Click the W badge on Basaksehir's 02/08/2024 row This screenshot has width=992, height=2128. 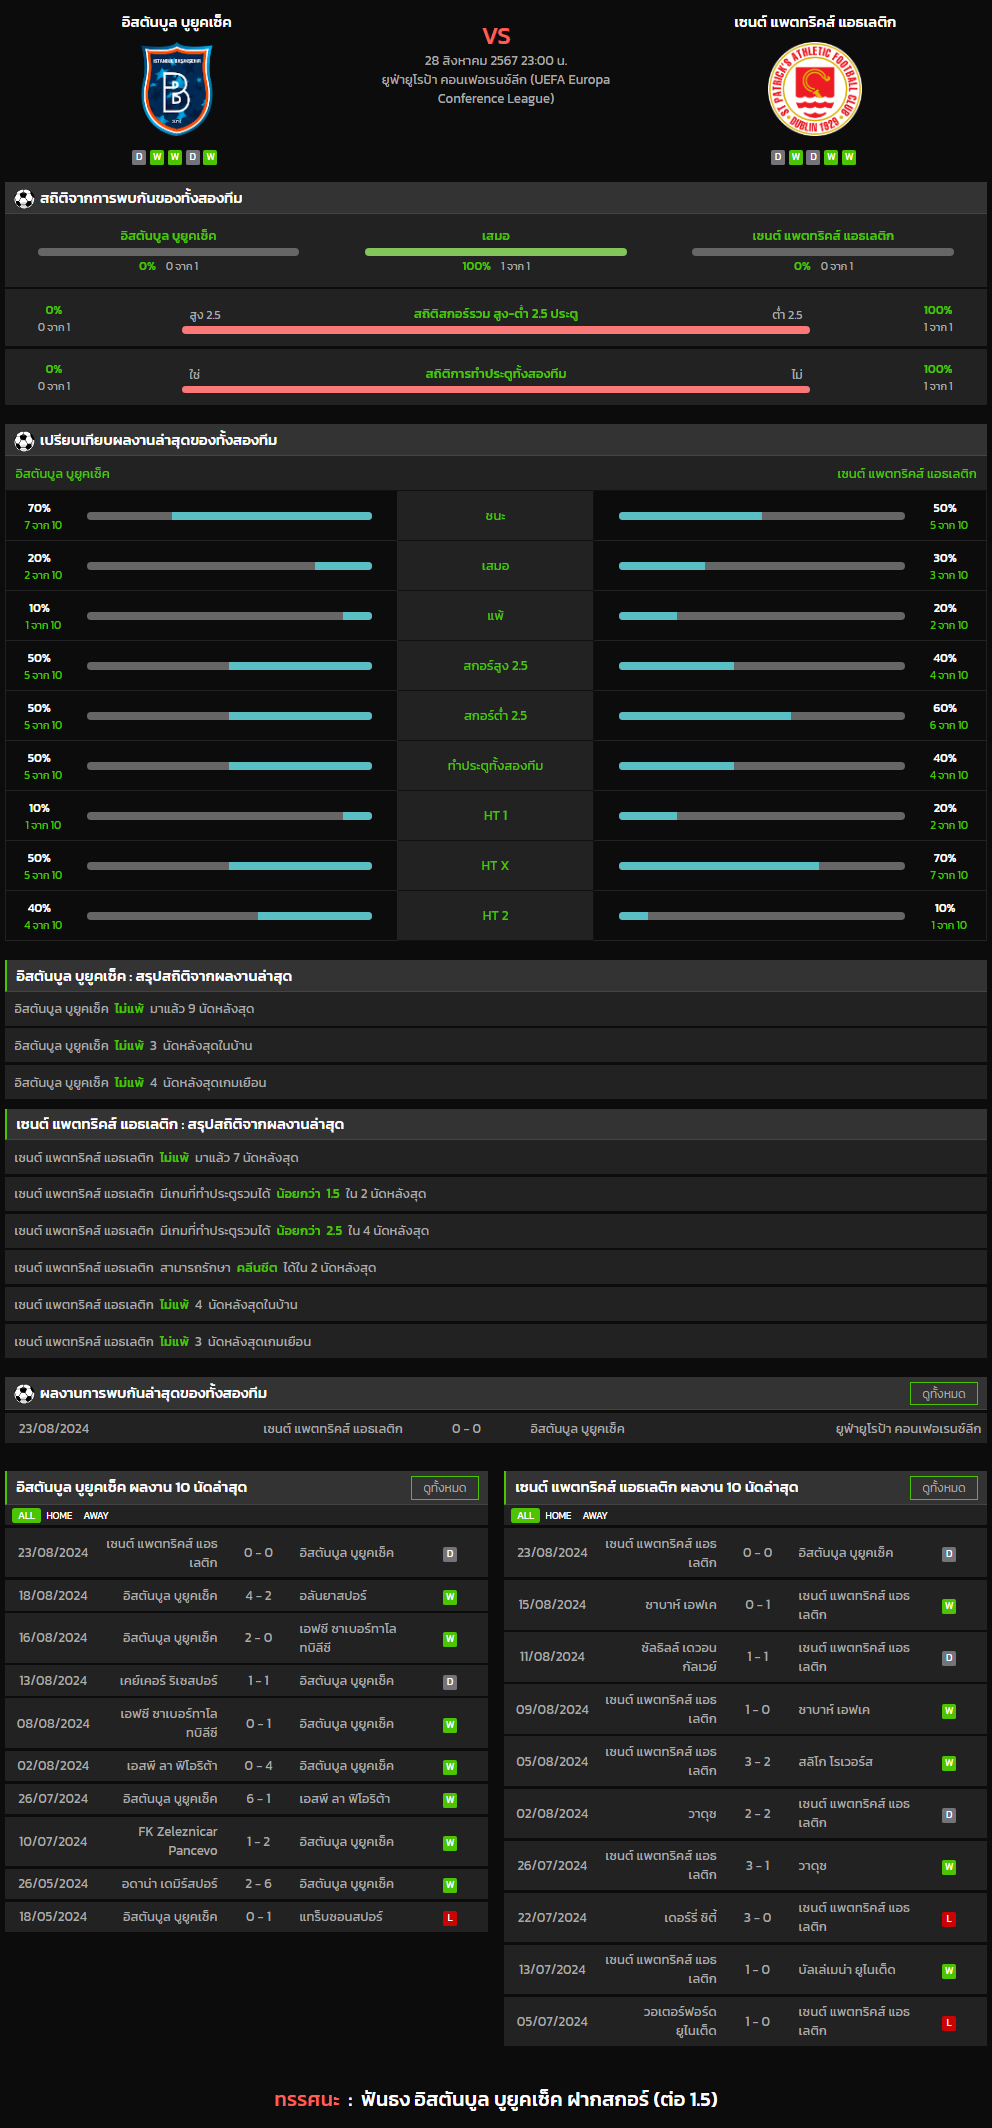(450, 1767)
